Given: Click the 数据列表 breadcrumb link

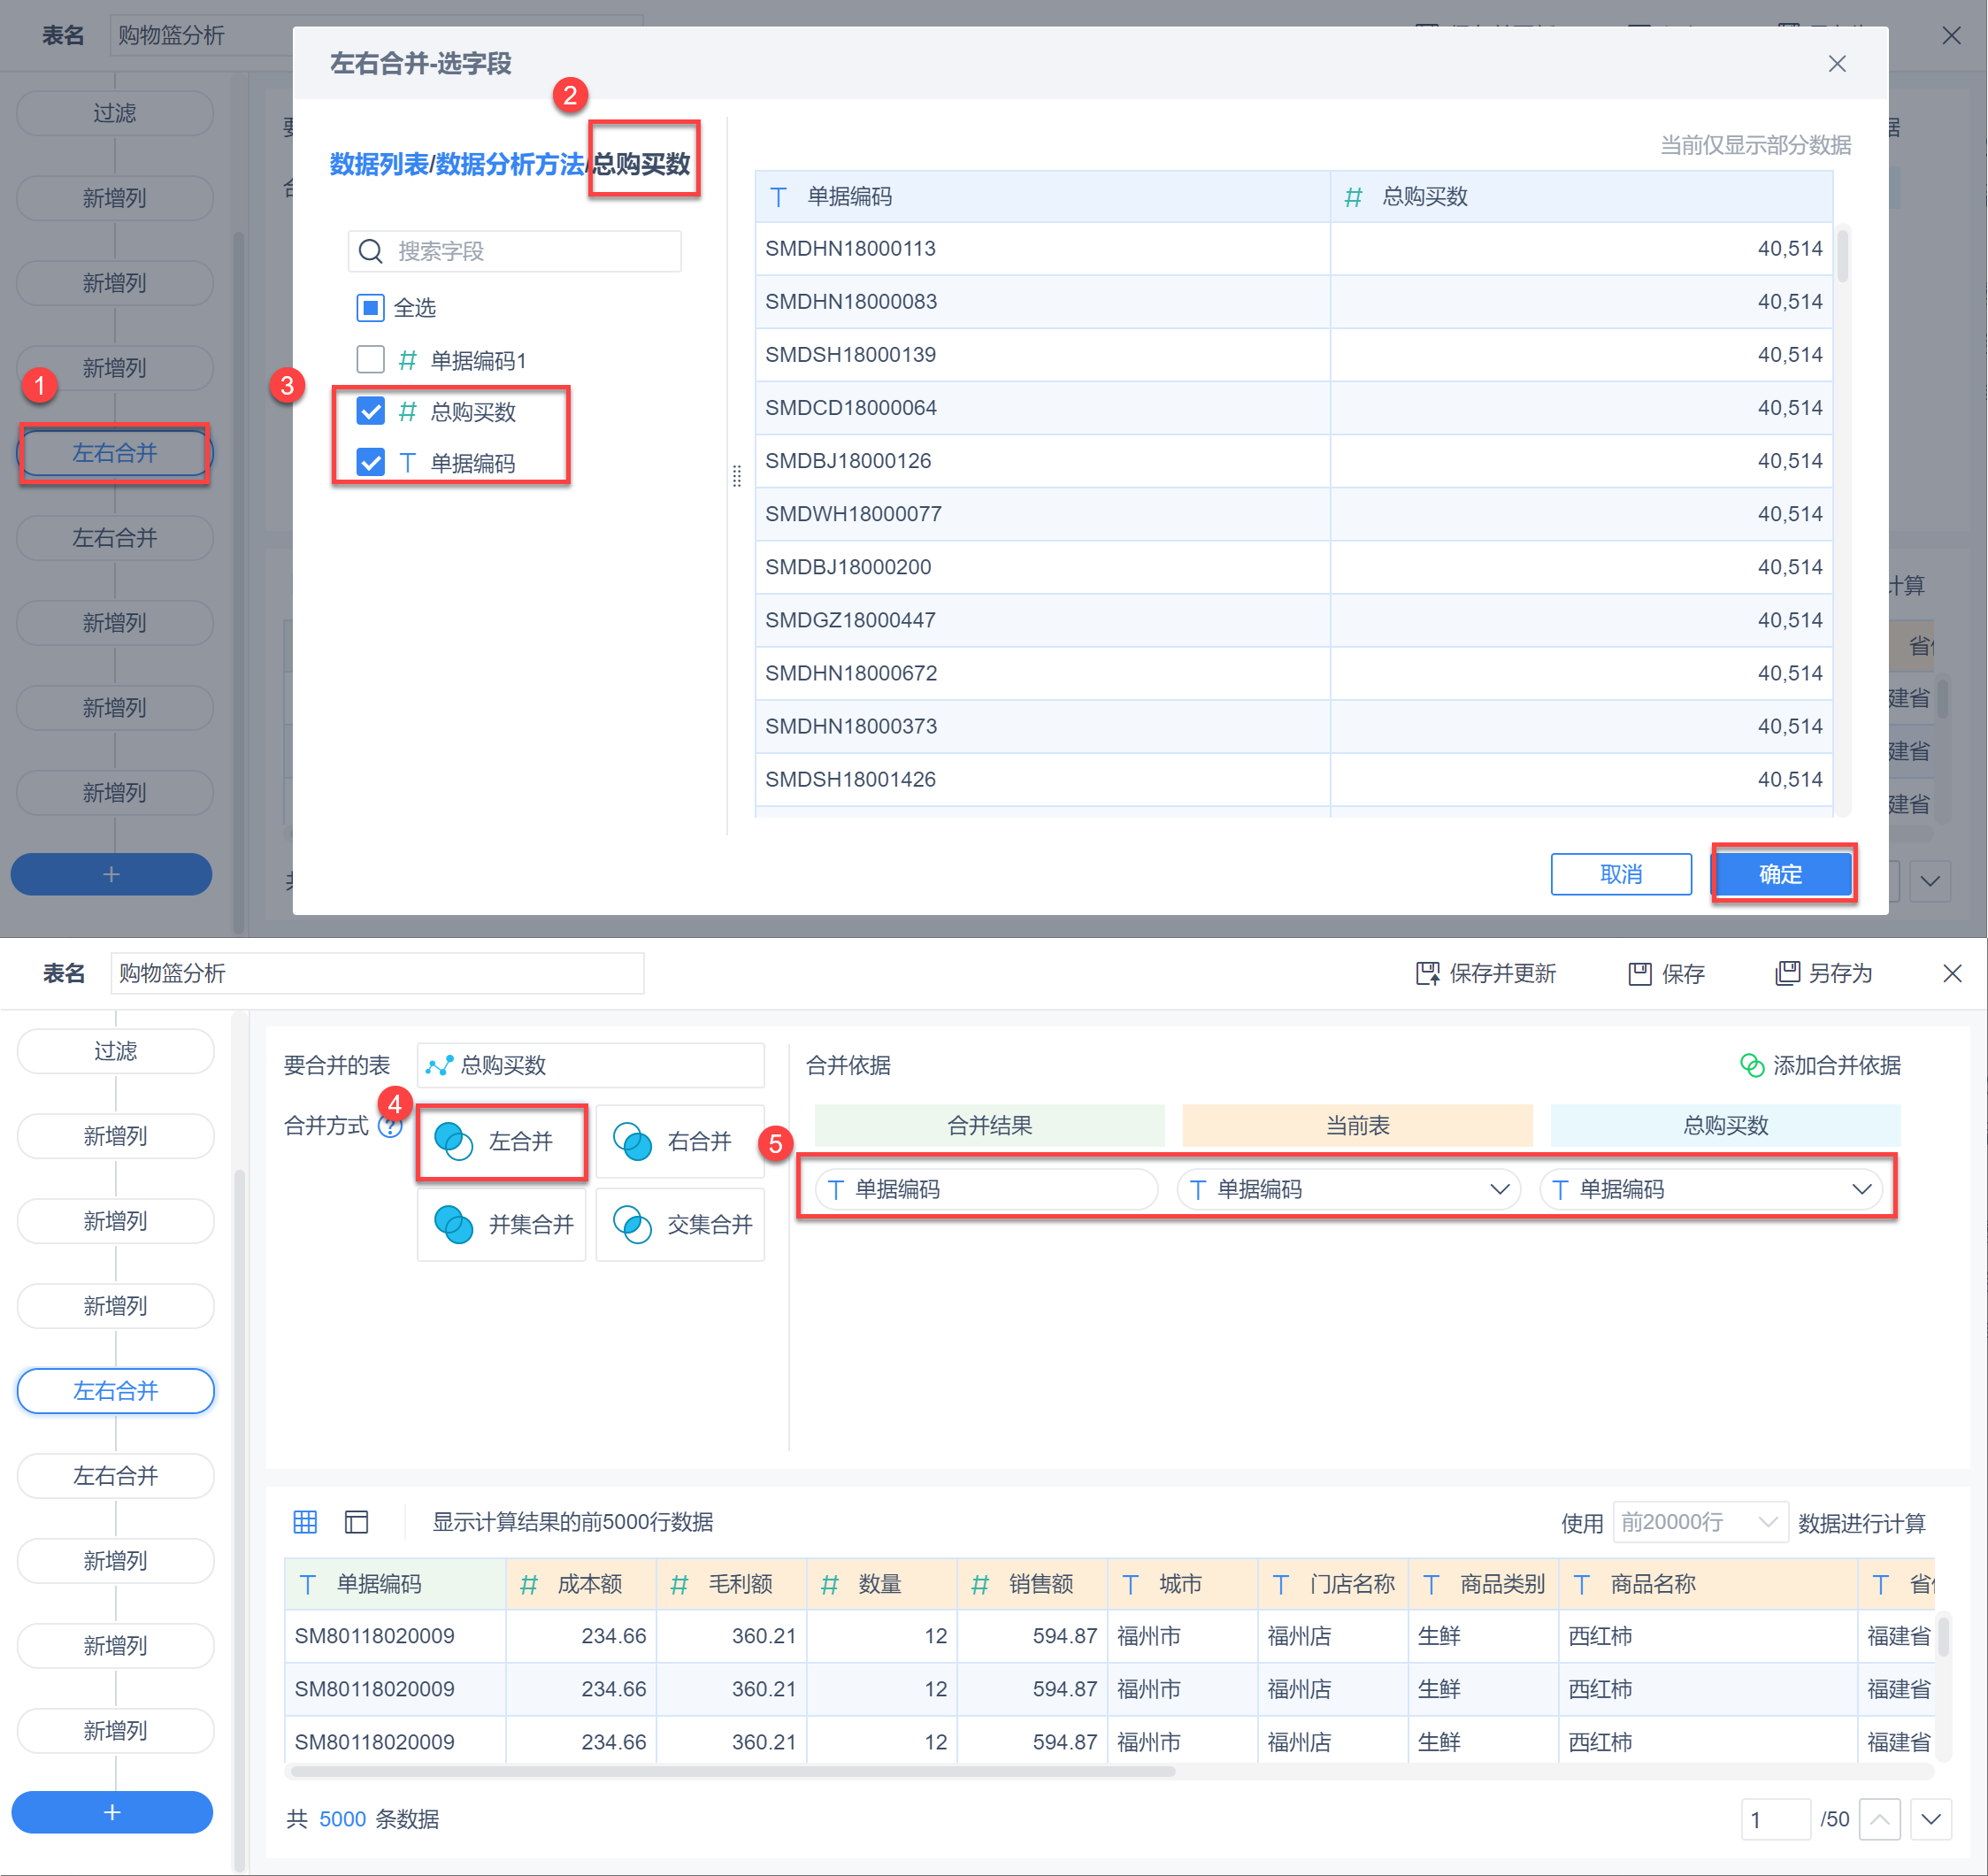Looking at the screenshot, I should click(x=378, y=164).
